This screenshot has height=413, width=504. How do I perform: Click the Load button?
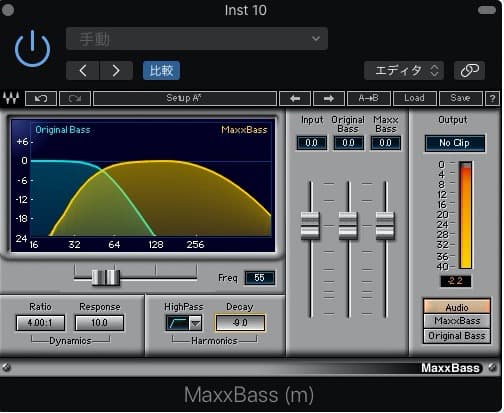click(414, 99)
